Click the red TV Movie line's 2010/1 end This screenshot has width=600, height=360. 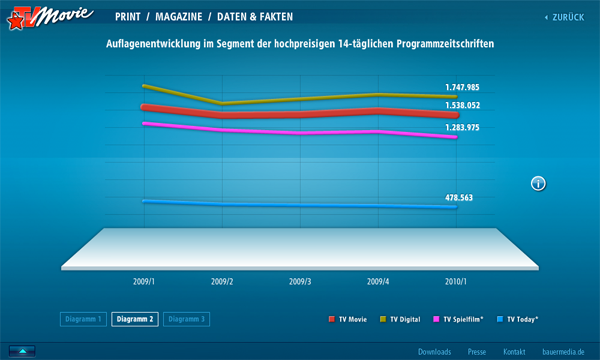pyautogui.click(x=455, y=115)
